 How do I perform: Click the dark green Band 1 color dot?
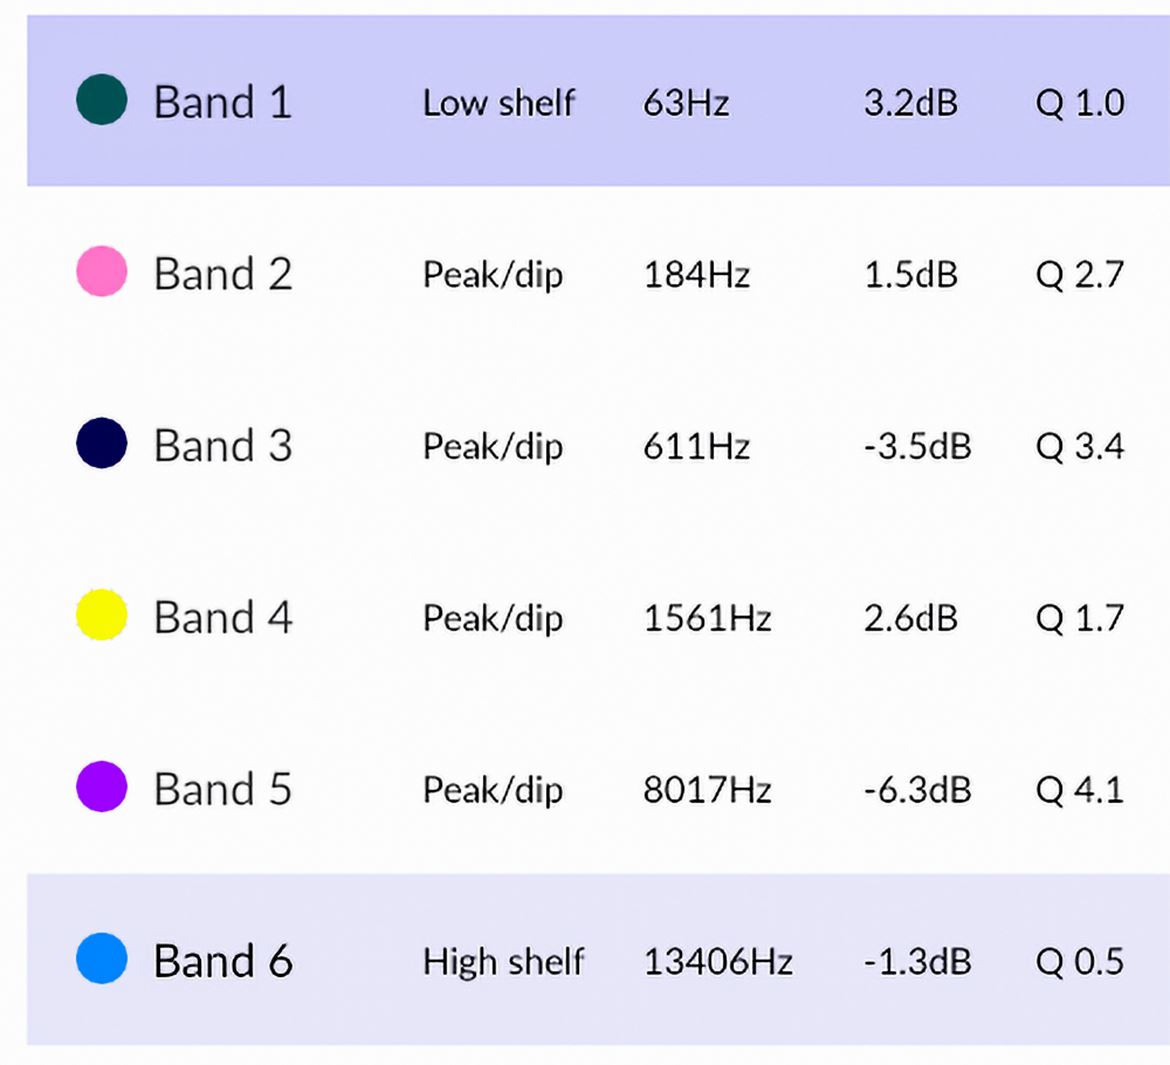(102, 100)
